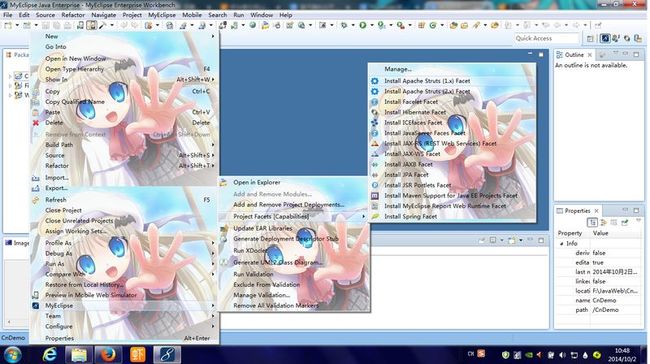This screenshot has height=364, width=650.
Task: Expand the New submenu arrow
Action: pyautogui.click(x=213, y=36)
